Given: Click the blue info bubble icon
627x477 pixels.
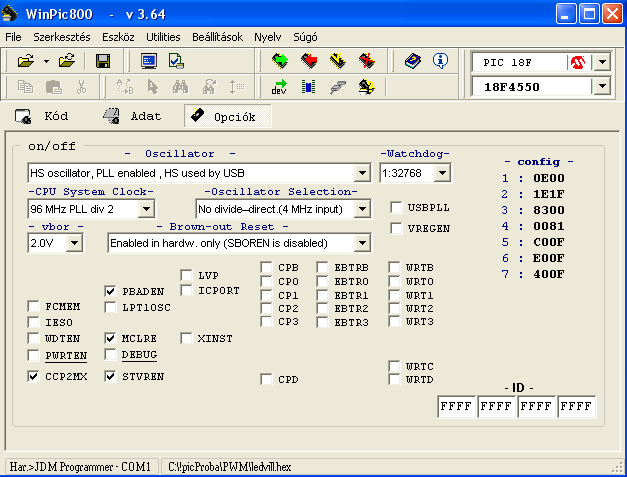Looking at the screenshot, I should coord(440,61).
